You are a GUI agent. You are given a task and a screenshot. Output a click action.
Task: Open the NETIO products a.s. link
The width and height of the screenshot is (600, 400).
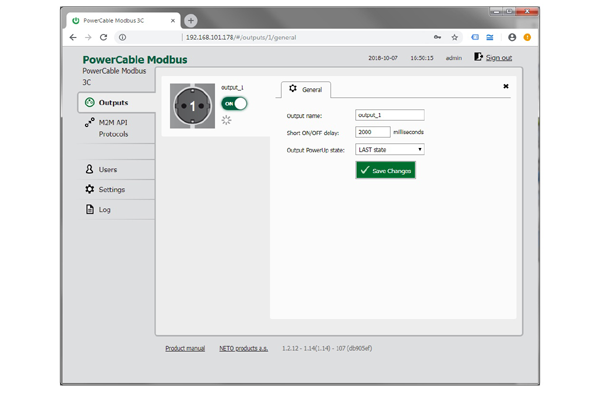(x=244, y=348)
